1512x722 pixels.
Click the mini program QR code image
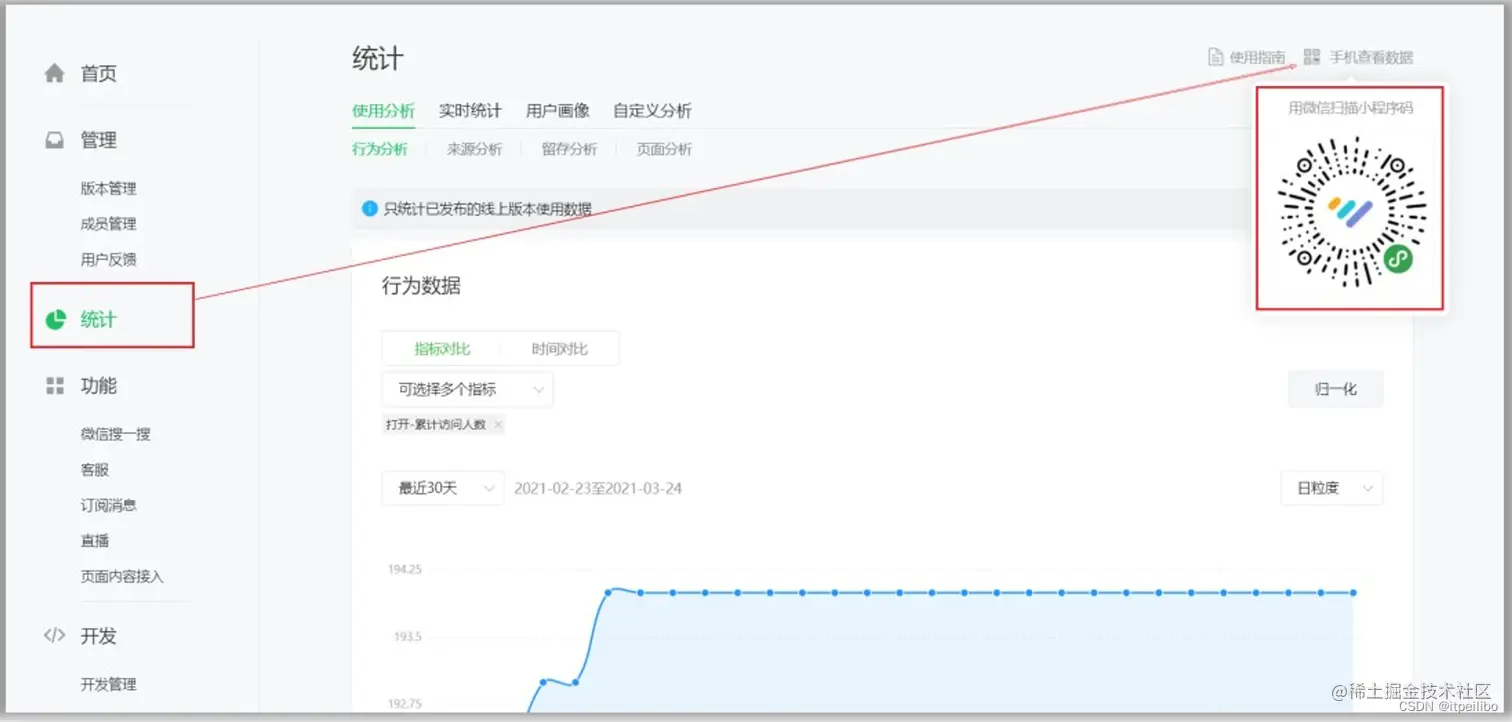tap(1351, 212)
